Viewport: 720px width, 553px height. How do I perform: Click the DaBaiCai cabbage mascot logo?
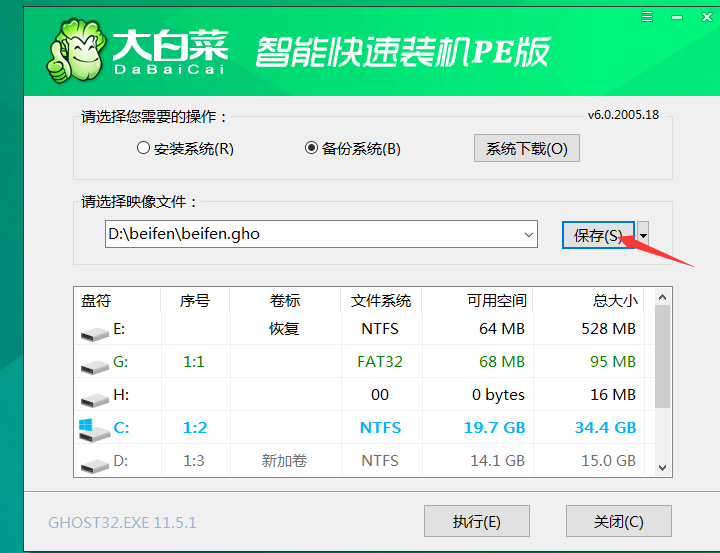pyautogui.click(x=76, y=51)
